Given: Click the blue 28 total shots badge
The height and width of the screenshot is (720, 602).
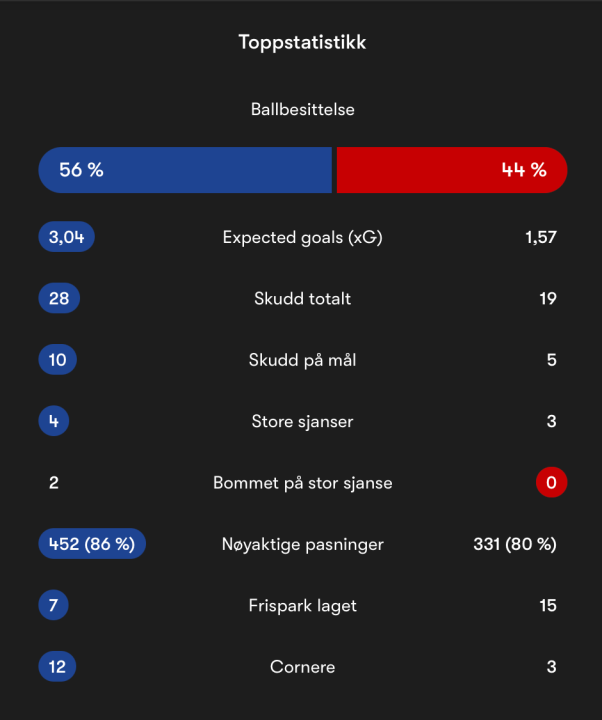Looking at the screenshot, I should click(58, 299).
